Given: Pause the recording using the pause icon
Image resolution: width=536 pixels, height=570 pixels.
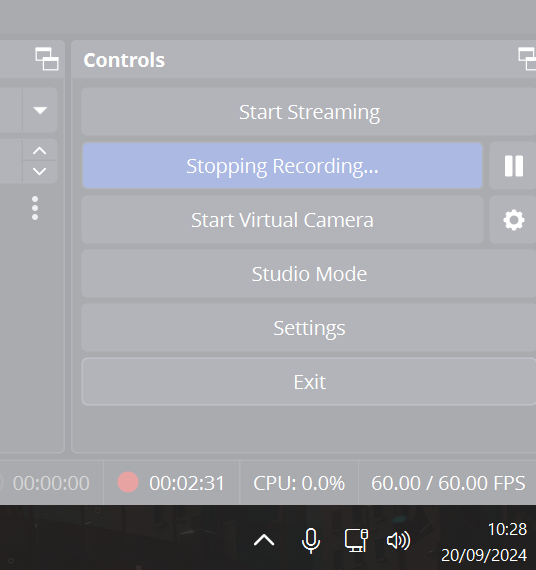Looking at the screenshot, I should point(513,166).
